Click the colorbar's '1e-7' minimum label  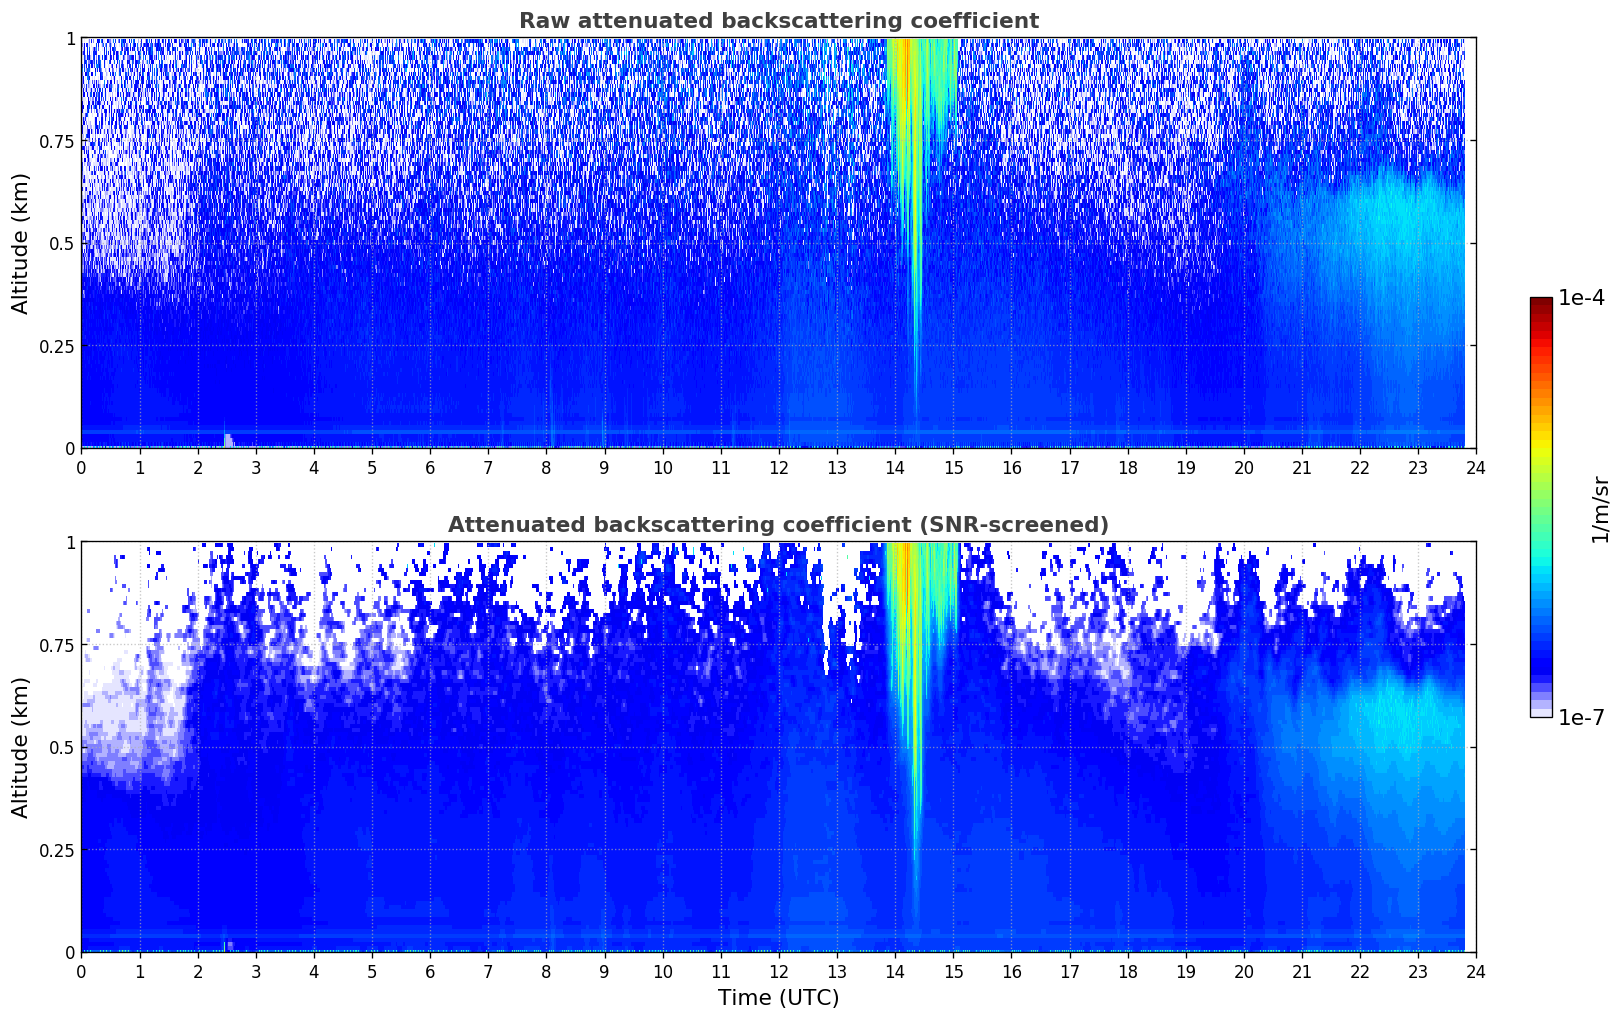(1581, 718)
